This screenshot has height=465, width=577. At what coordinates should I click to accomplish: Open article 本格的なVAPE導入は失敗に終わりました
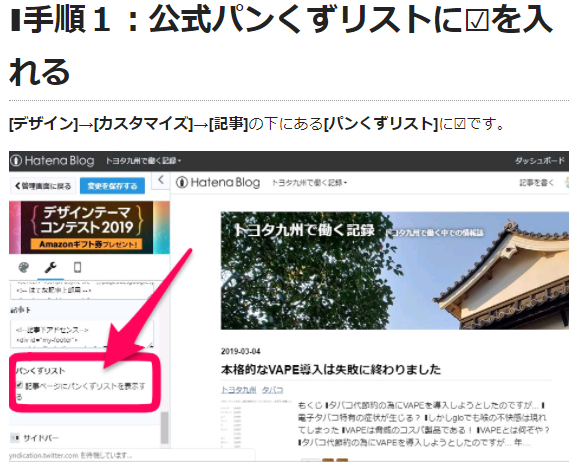pos(331,369)
